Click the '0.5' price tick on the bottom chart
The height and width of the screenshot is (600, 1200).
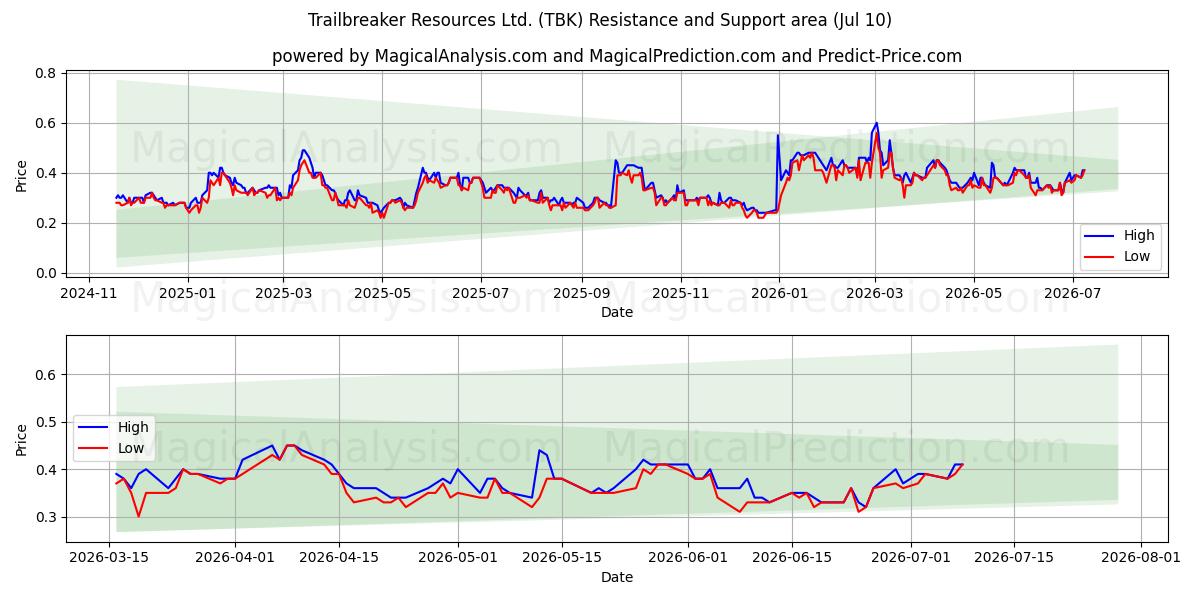46,422
